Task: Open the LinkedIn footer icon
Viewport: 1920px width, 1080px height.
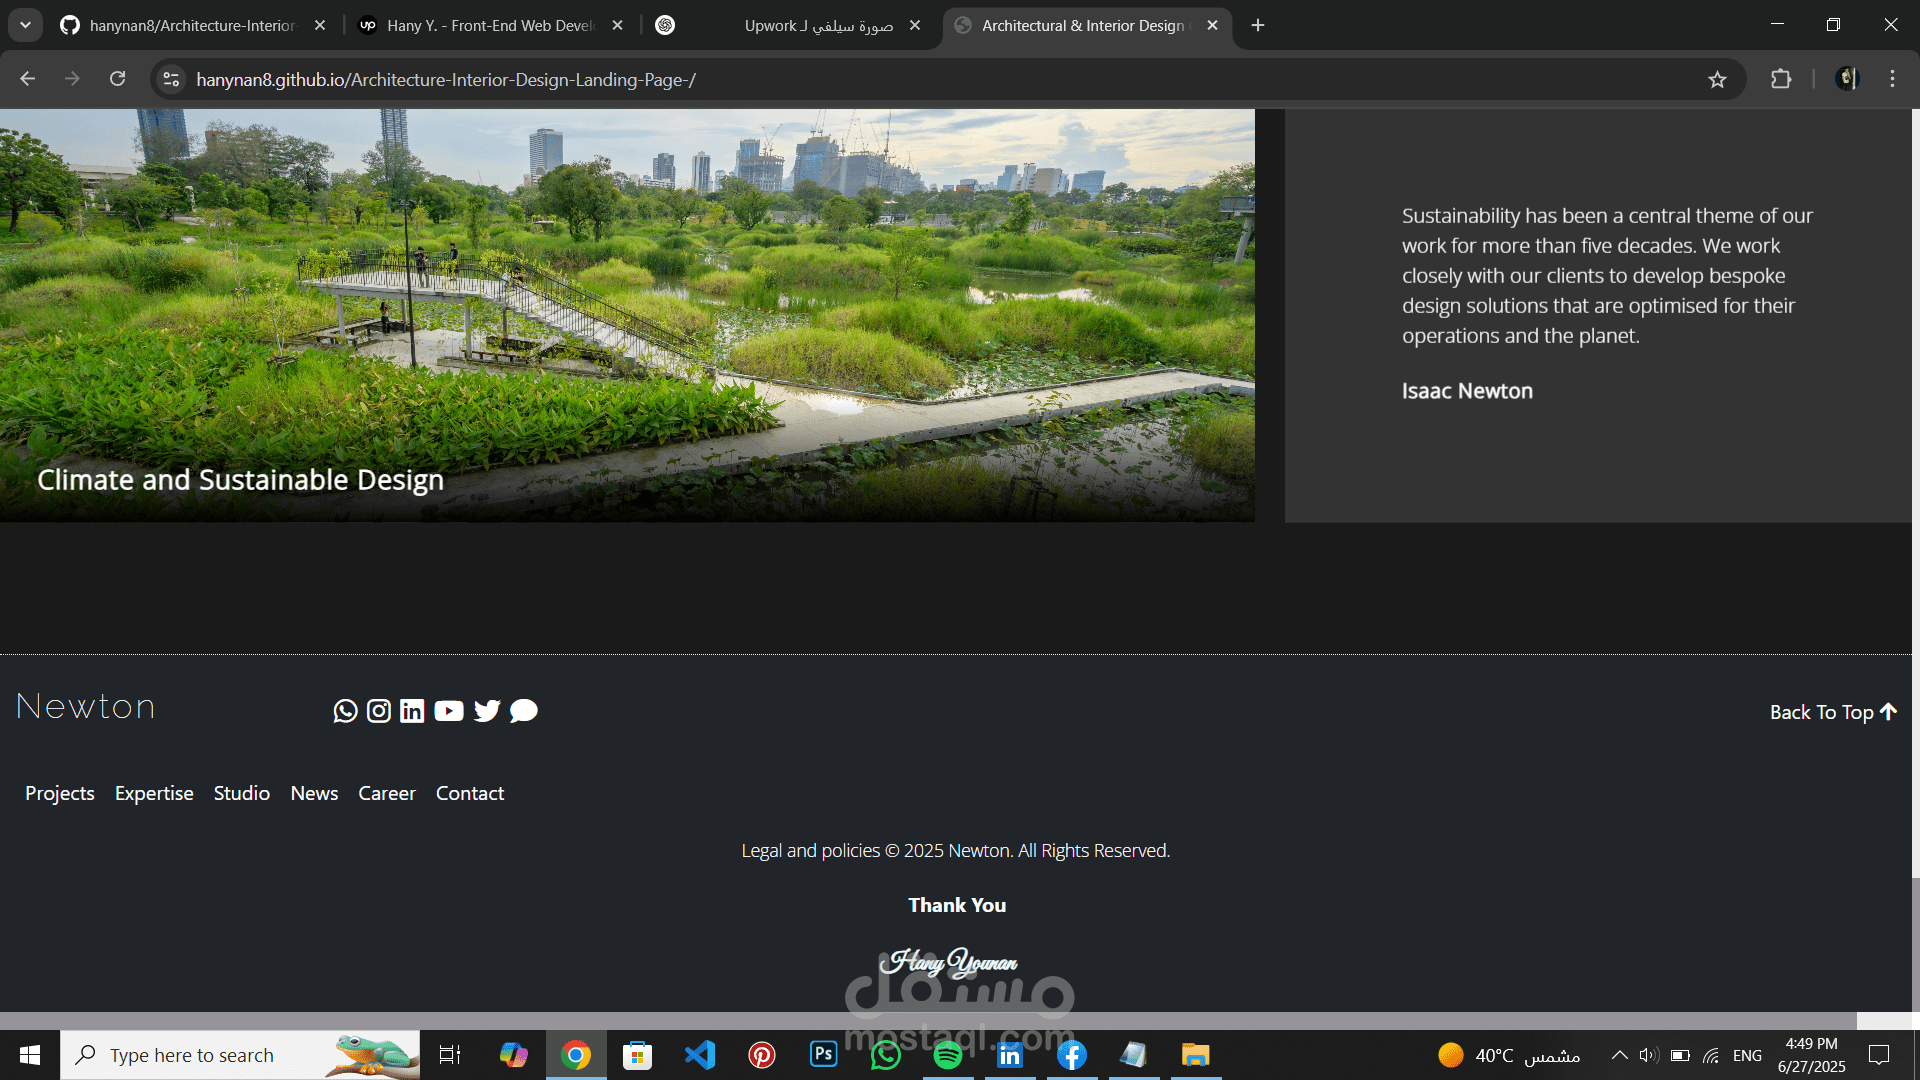Action: 412,711
